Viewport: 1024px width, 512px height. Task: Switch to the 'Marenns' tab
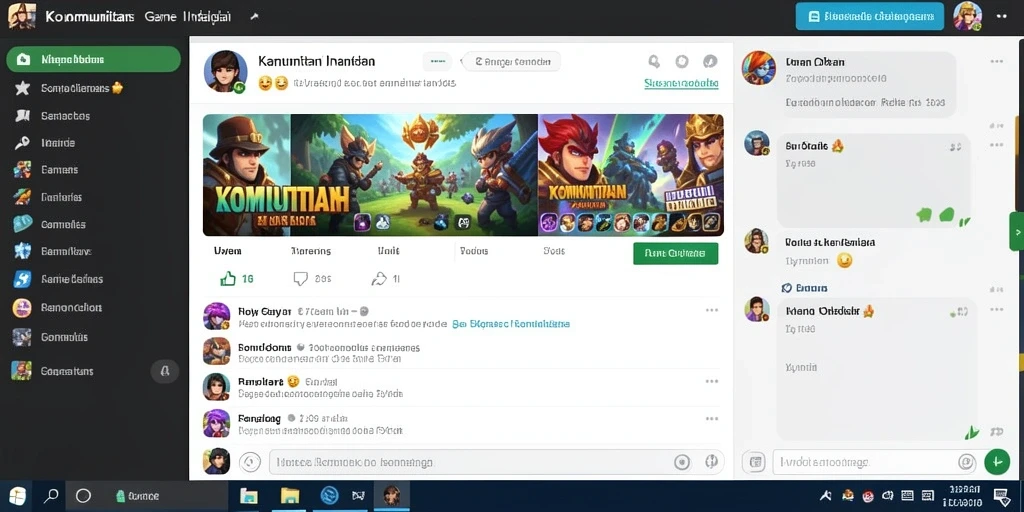pos(311,251)
